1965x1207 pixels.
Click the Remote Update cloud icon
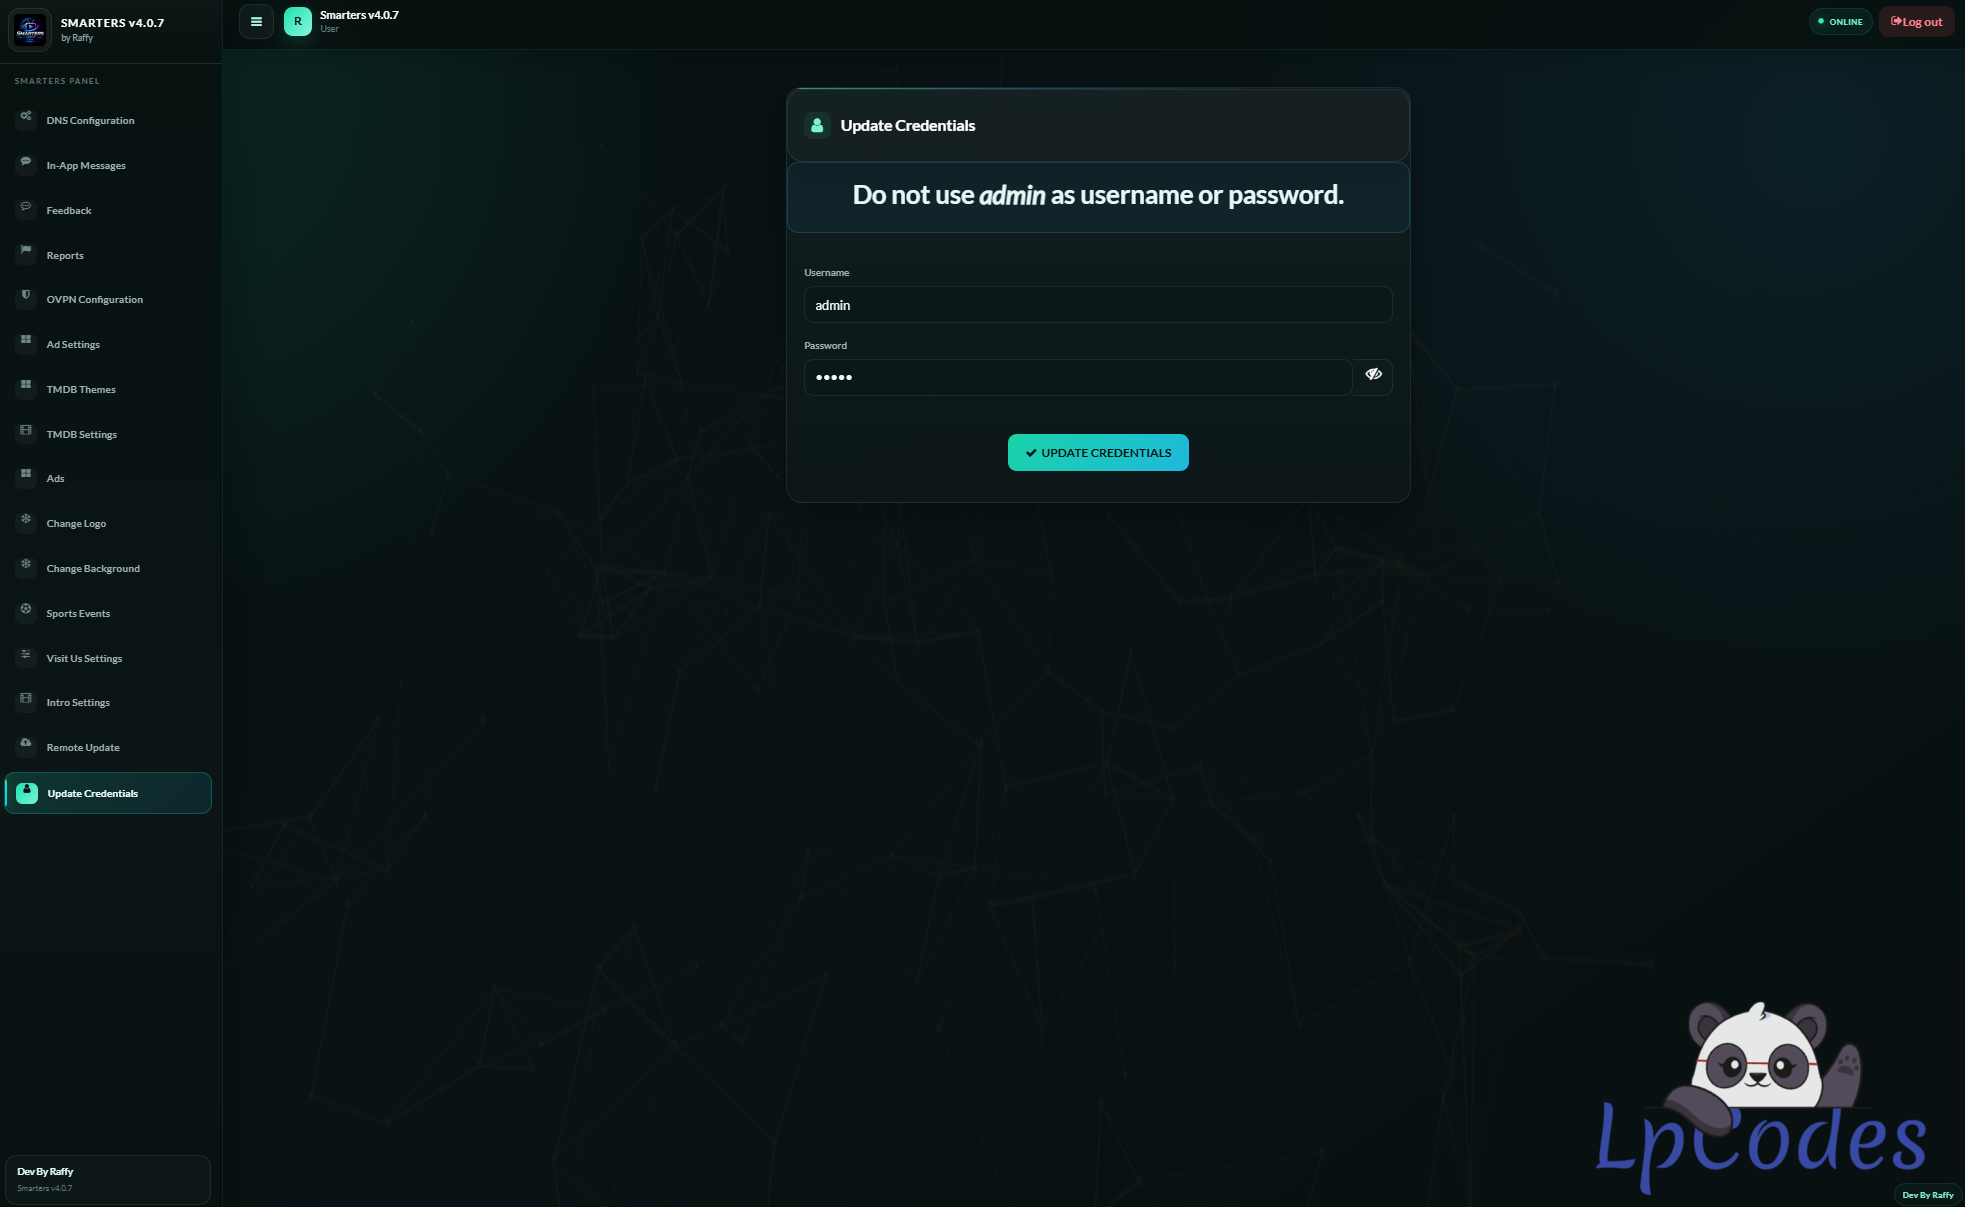pos(26,744)
